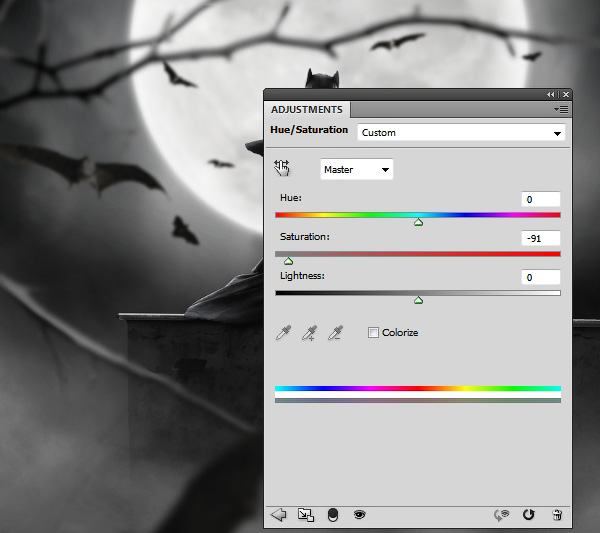
Task: Enable the Colorize checkbox
Action: click(x=373, y=333)
